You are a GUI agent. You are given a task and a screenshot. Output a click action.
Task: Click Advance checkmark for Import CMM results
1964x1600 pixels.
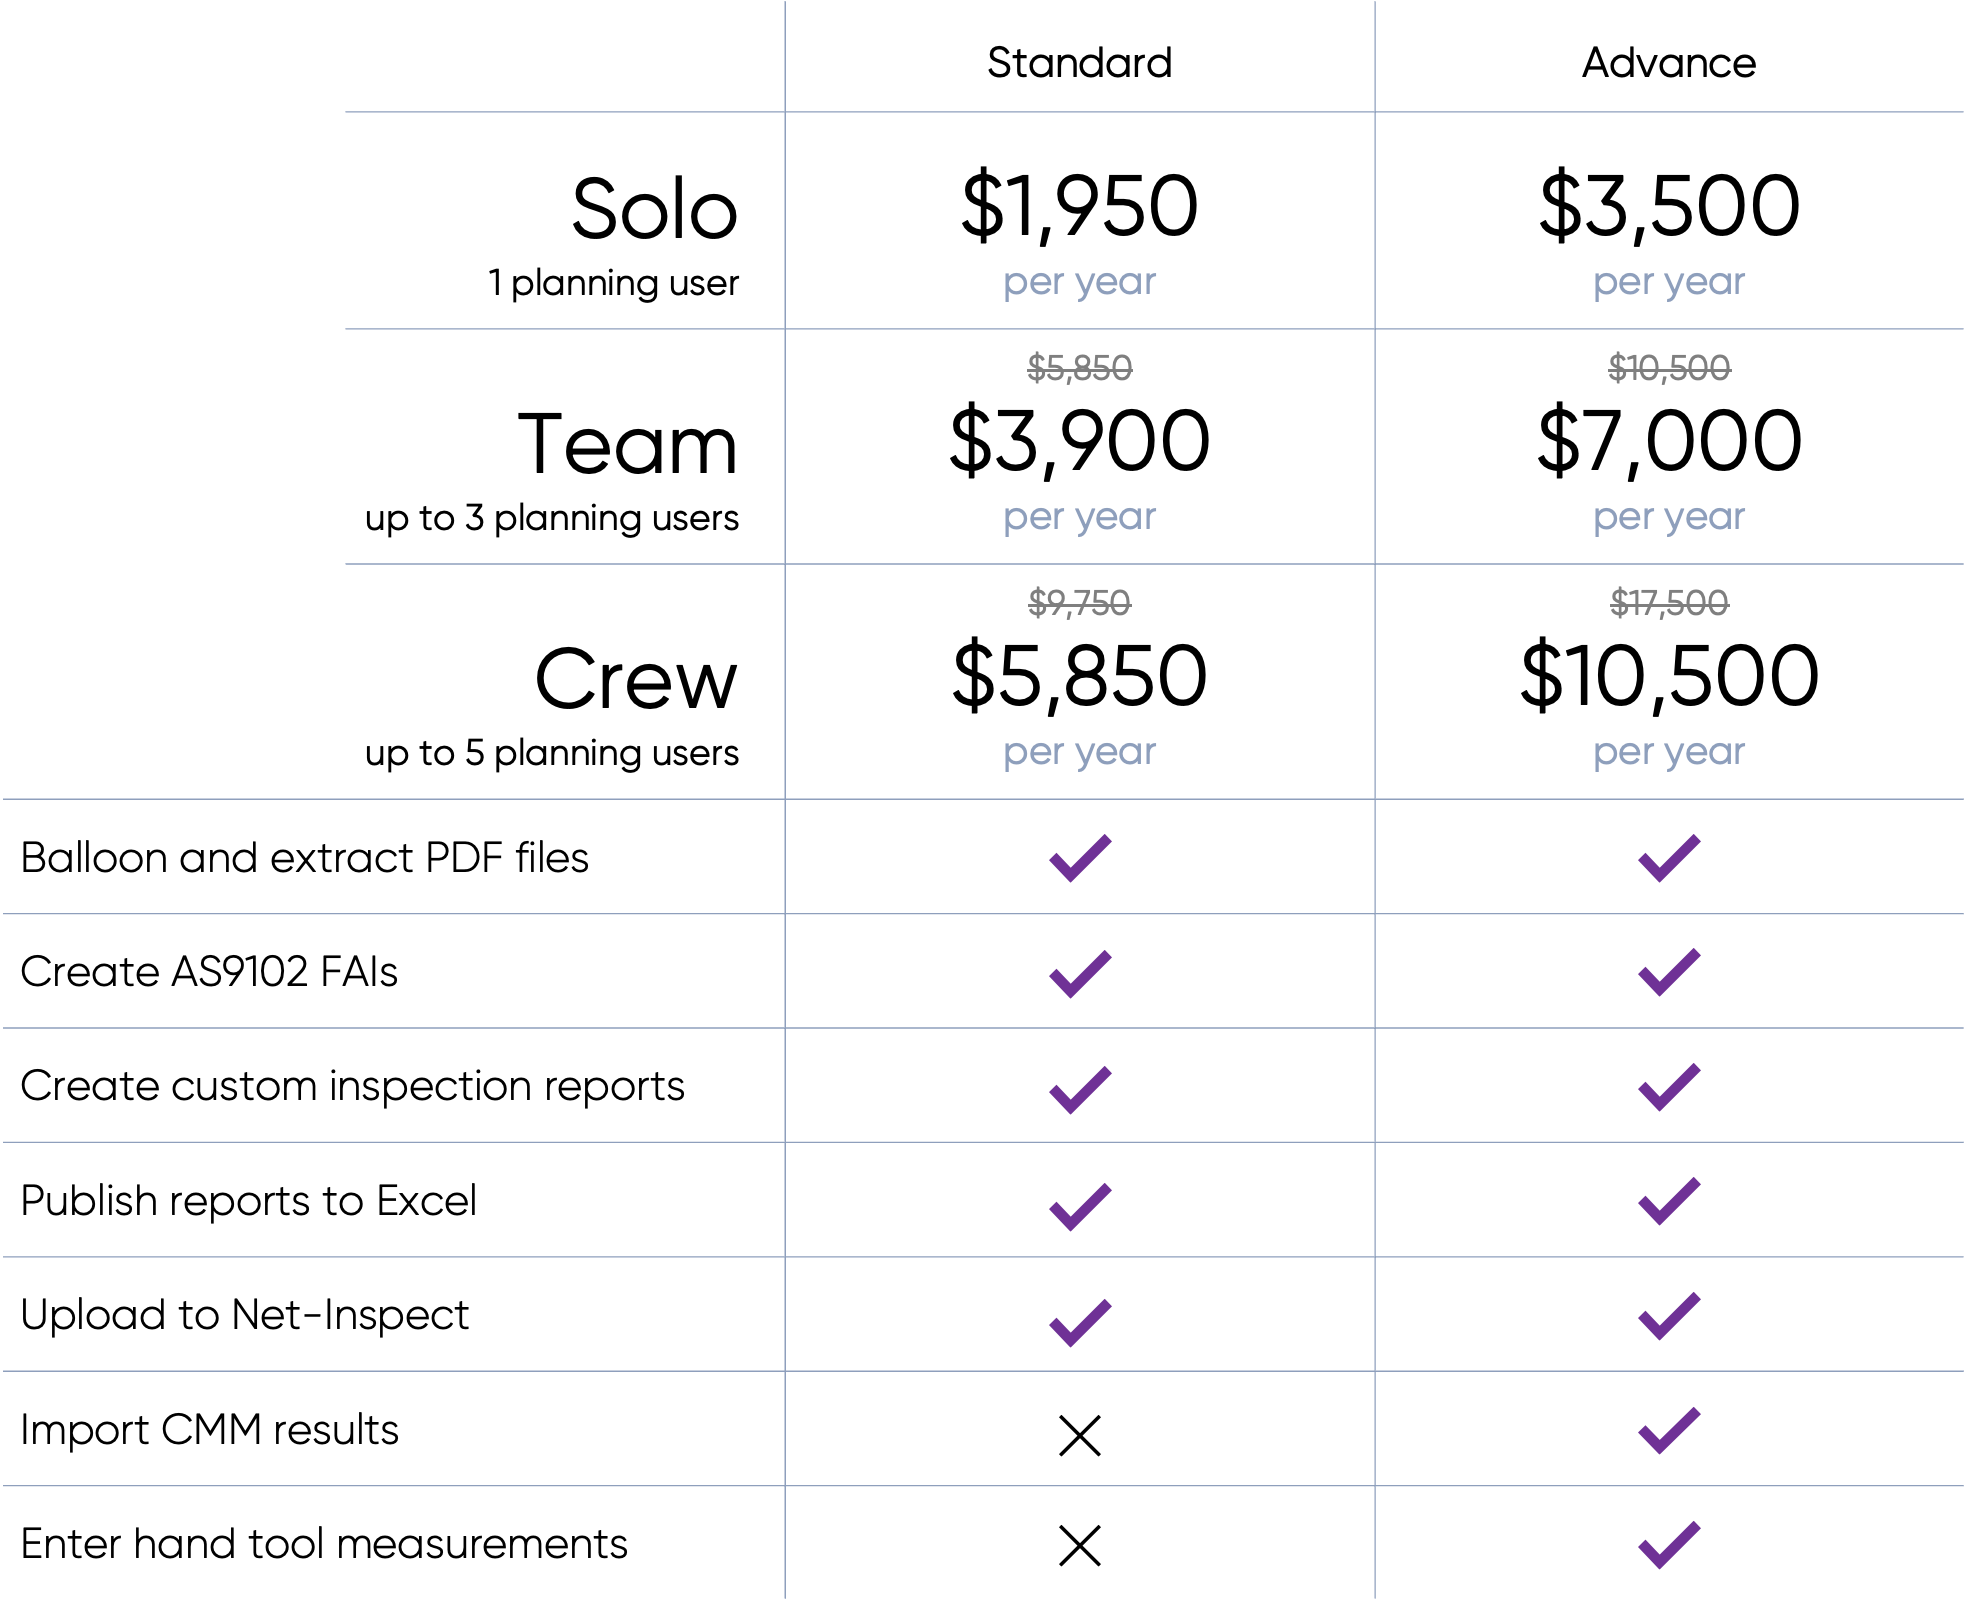pyautogui.click(x=1669, y=1430)
